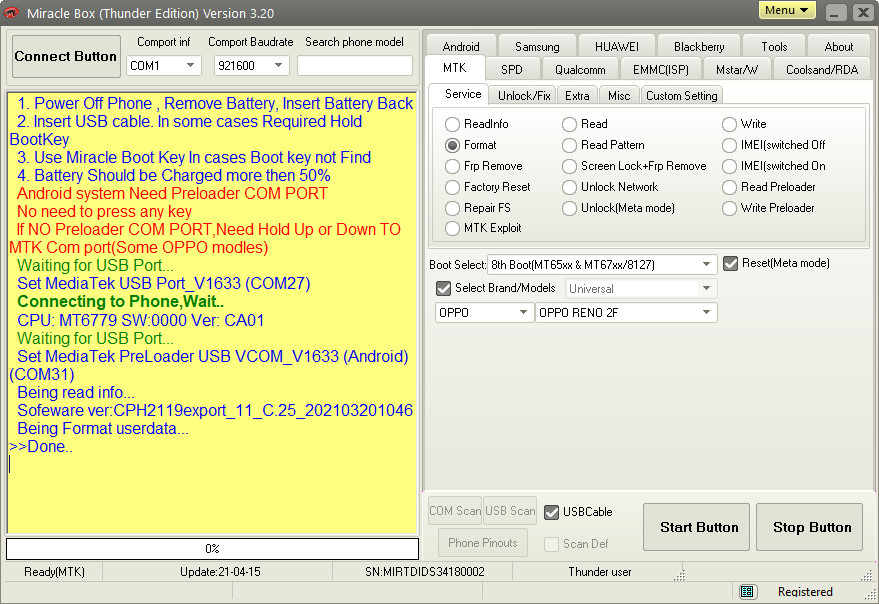Click the Thunder user status text

pos(600,572)
